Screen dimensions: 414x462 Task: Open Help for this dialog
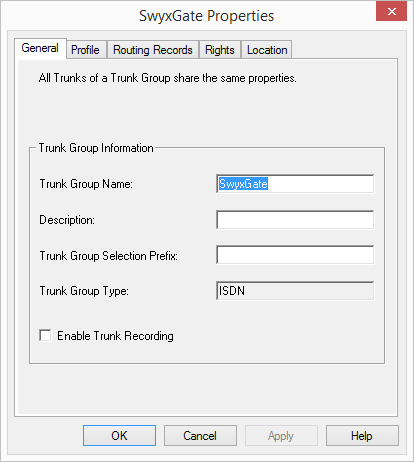click(362, 436)
